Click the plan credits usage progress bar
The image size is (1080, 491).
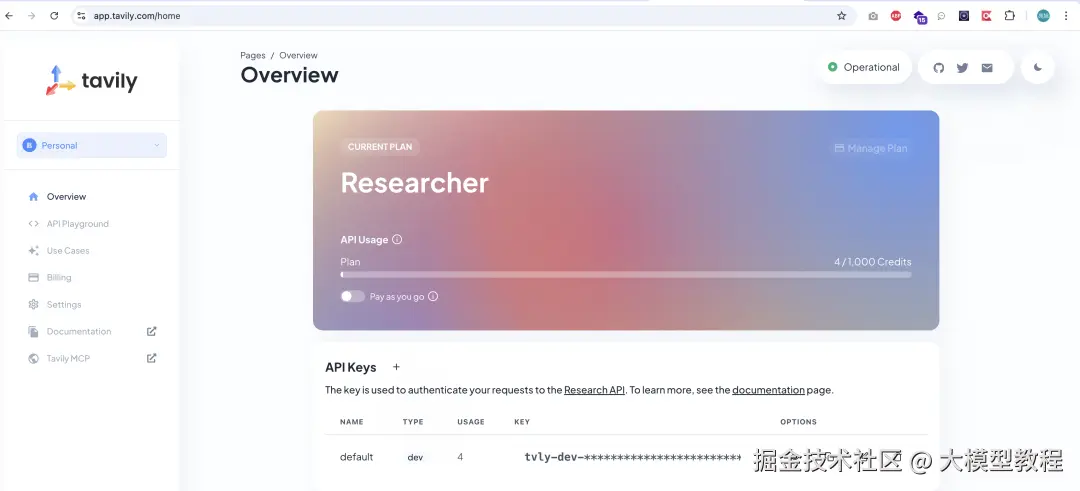pos(625,274)
